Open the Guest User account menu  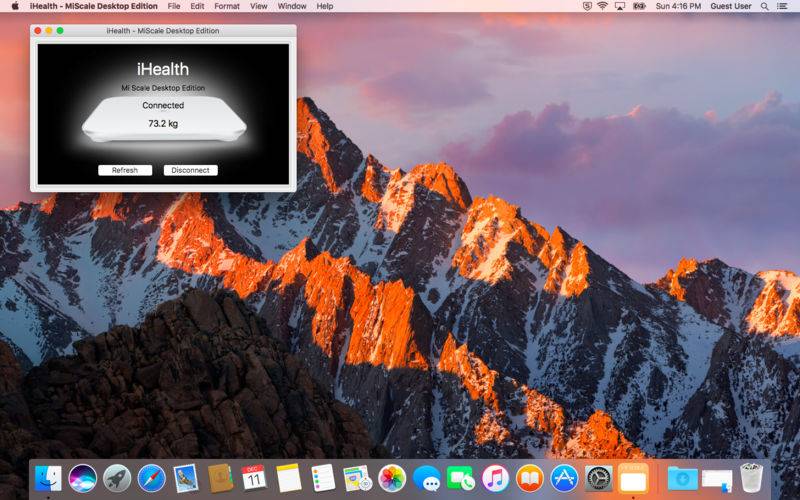[731, 6]
